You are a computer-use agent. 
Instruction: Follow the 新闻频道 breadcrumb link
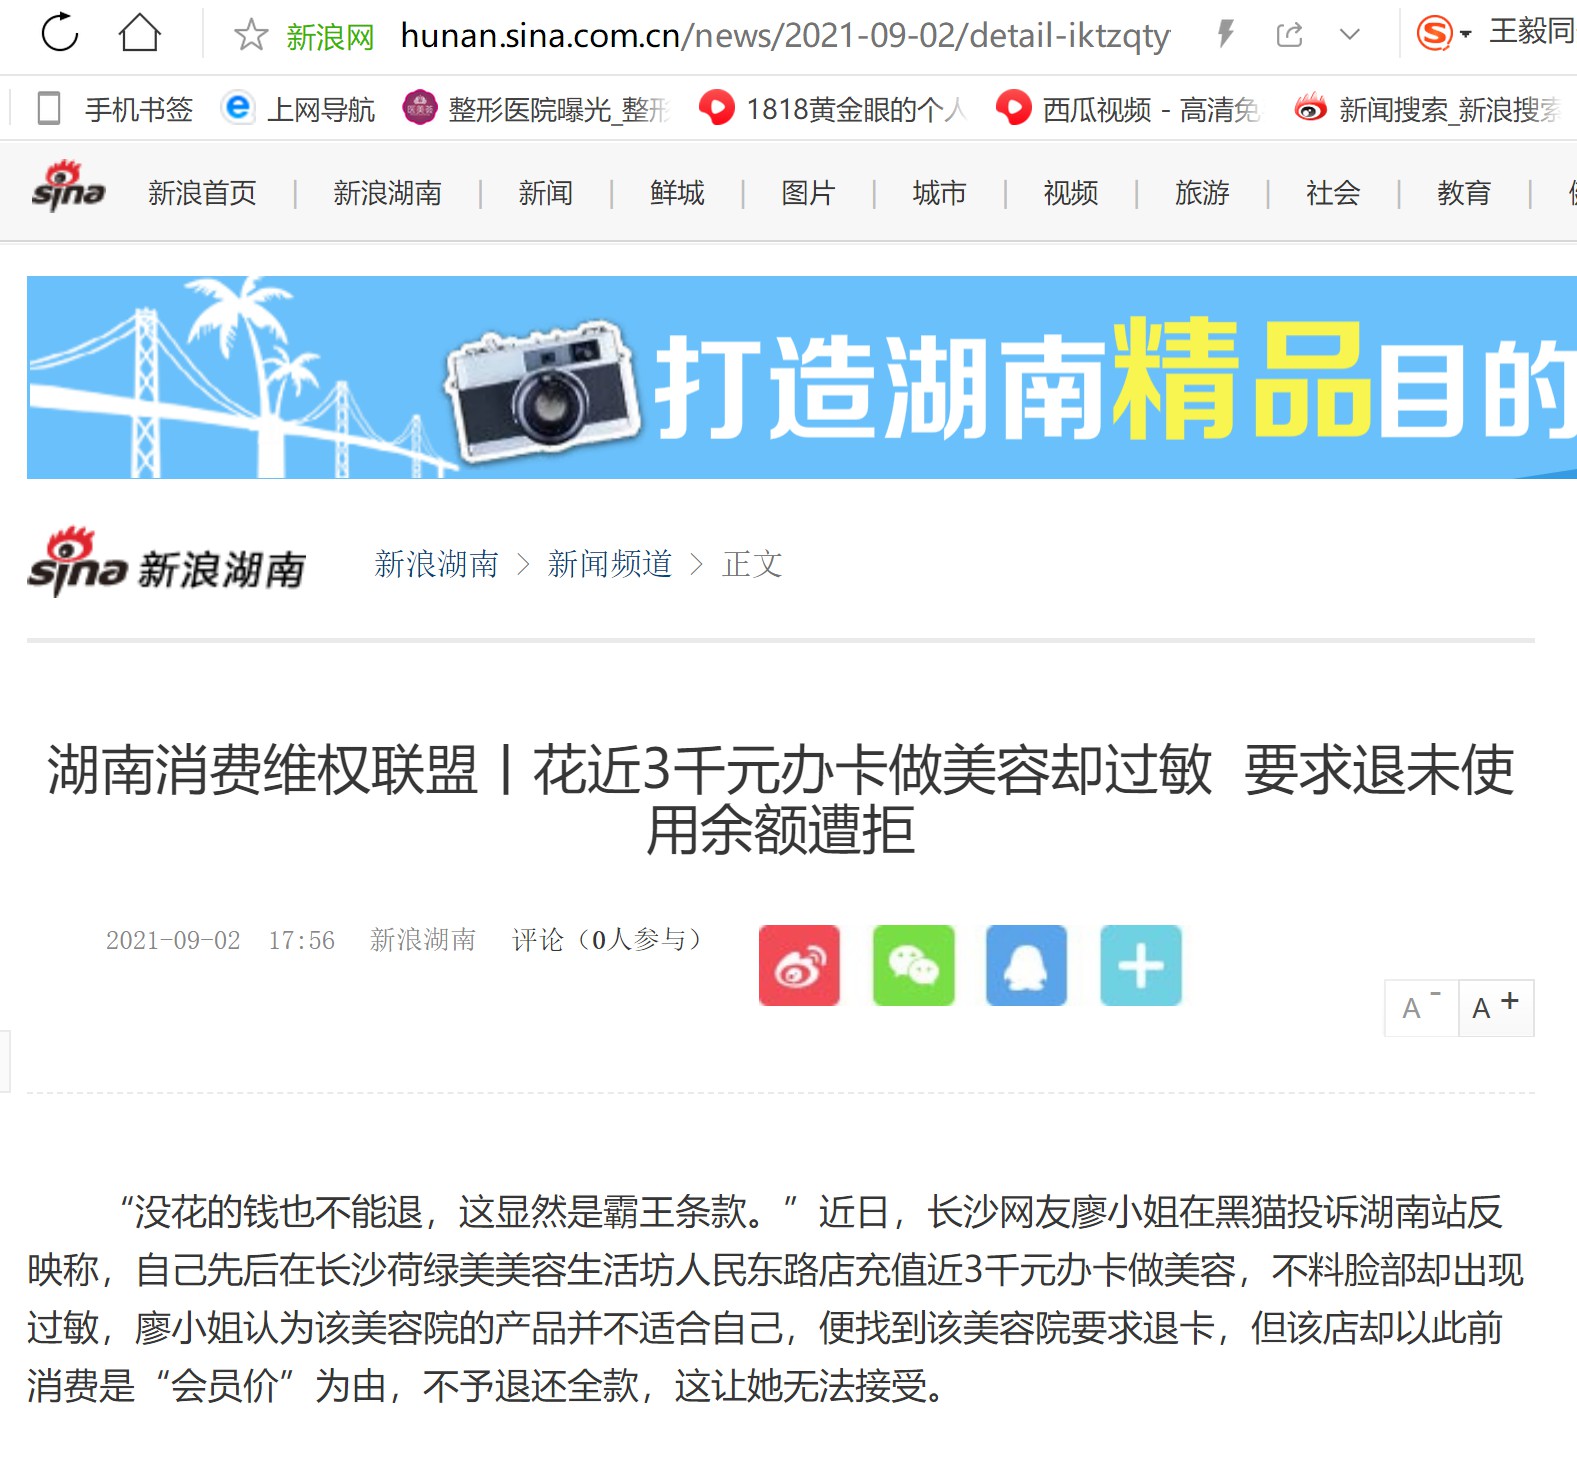click(610, 564)
